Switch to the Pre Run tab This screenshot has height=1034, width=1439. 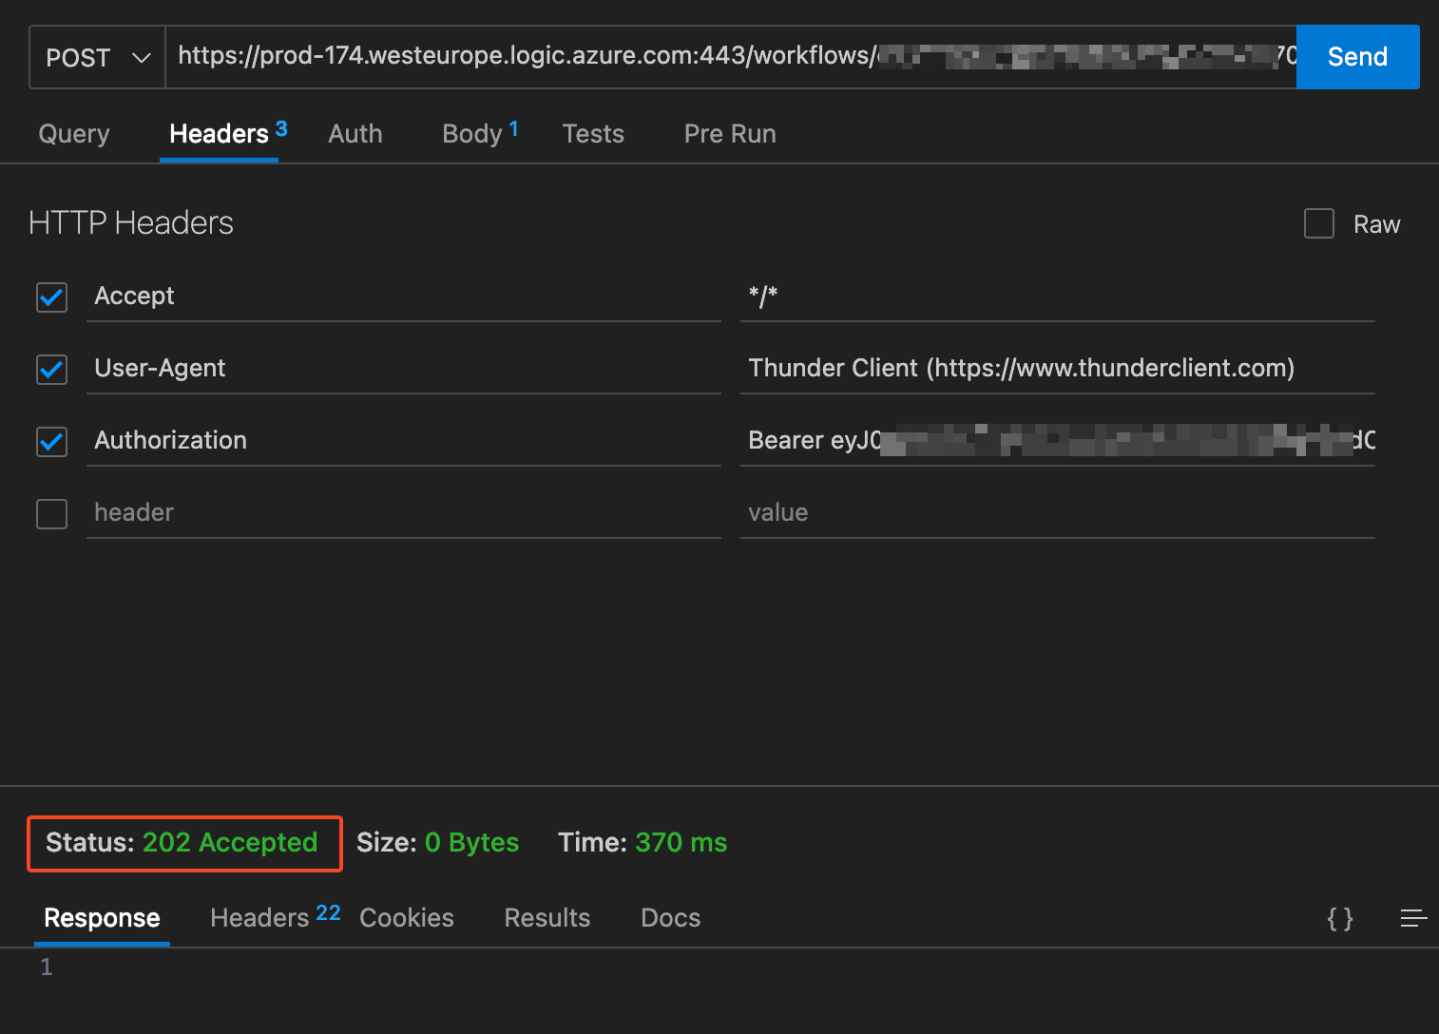[729, 133]
